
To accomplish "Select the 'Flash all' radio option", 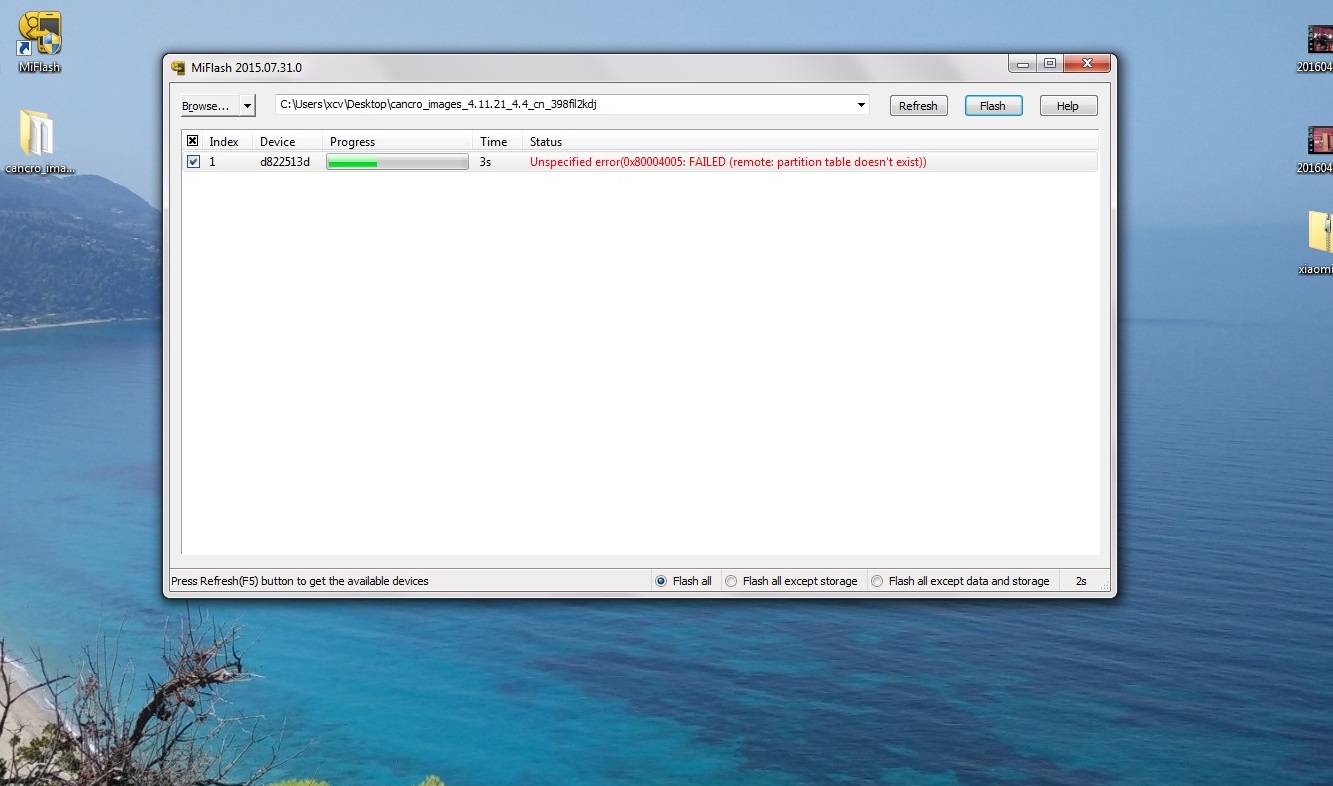I will coord(660,581).
